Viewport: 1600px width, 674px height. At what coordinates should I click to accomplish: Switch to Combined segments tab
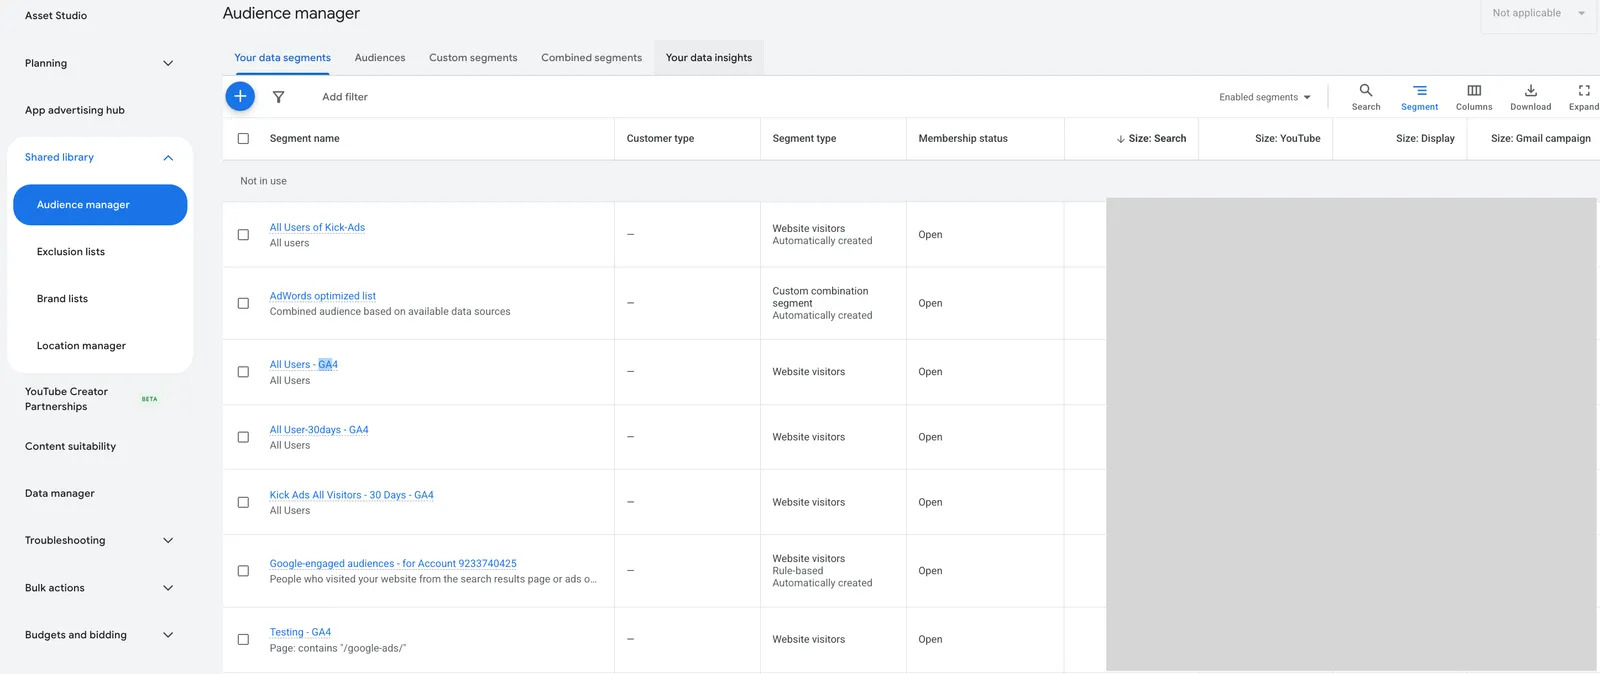coord(591,58)
